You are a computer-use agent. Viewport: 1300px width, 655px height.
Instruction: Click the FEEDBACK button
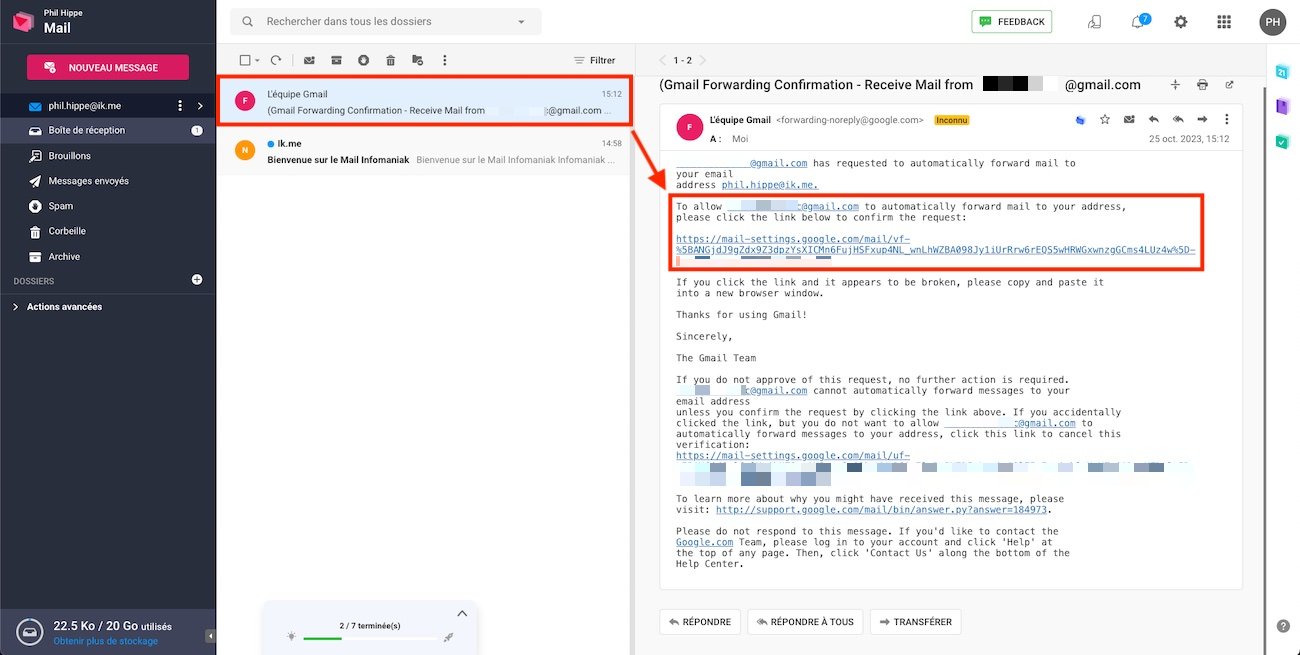coord(1011,21)
